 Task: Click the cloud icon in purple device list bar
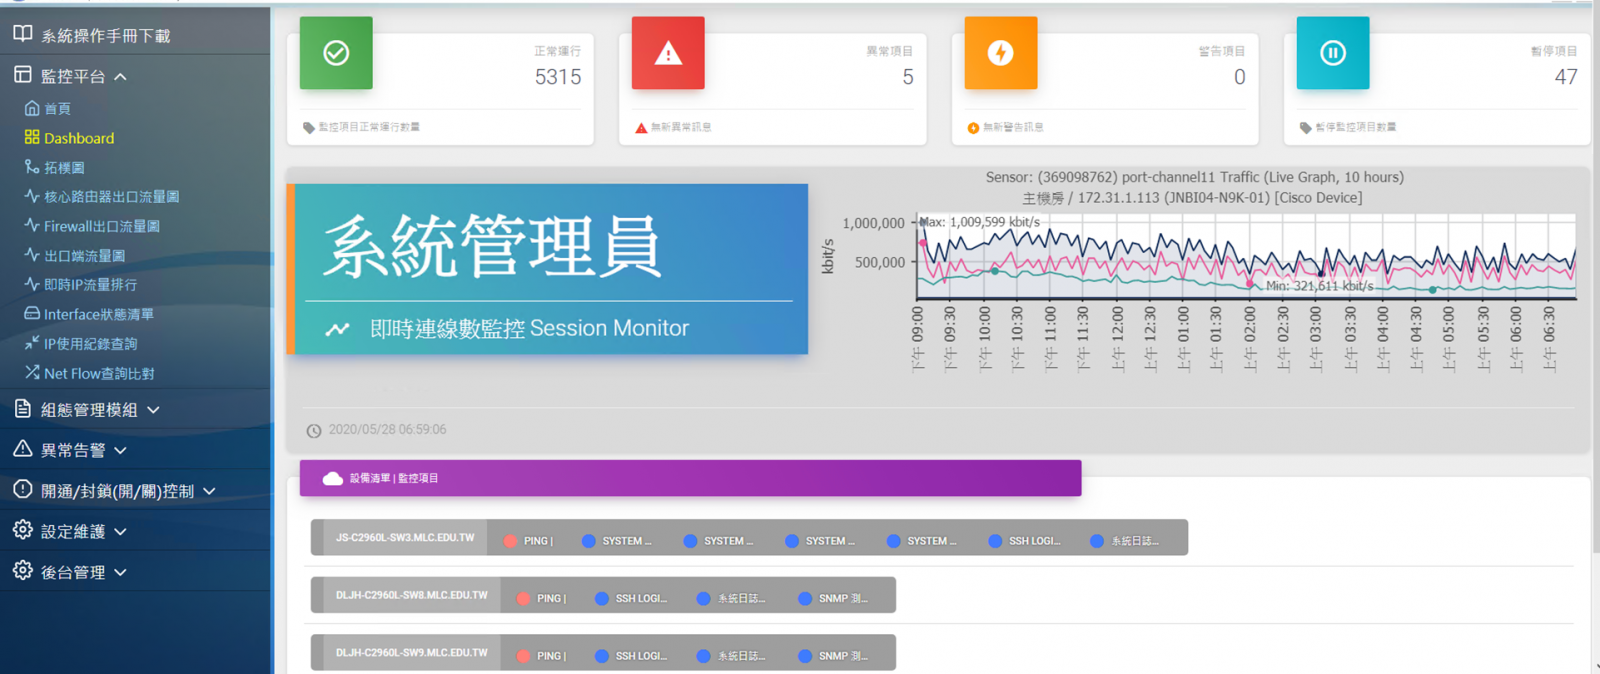333,479
